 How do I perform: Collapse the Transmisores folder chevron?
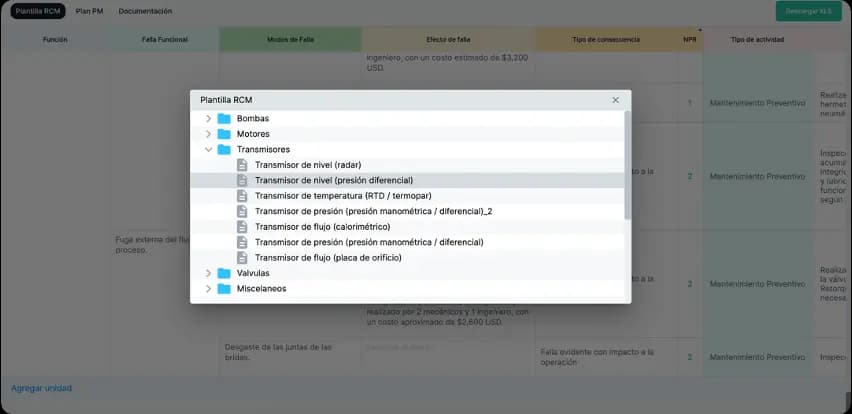pyautogui.click(x=208, y=149)
